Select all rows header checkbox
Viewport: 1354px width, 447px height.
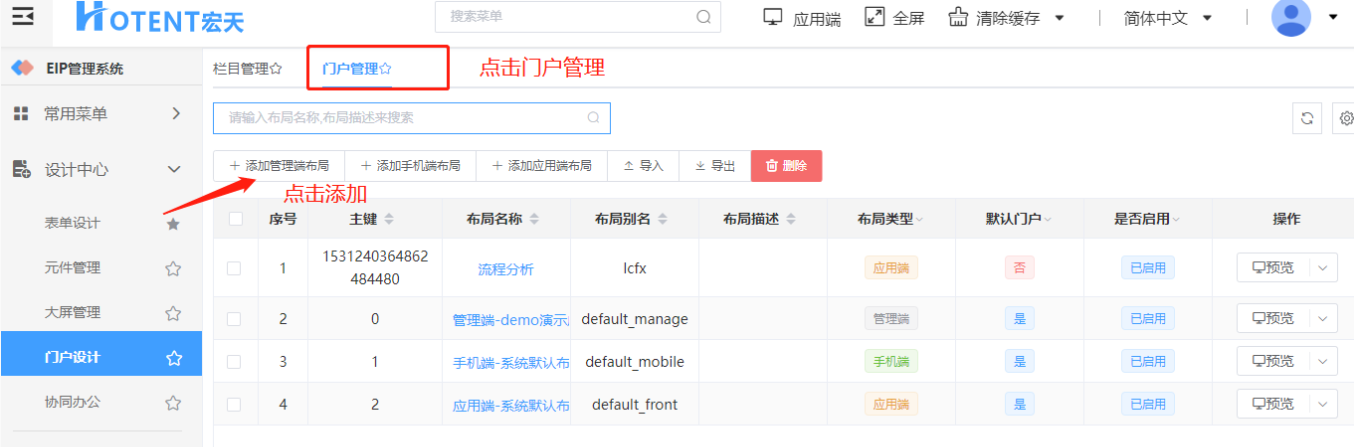[x=235, y=219]
